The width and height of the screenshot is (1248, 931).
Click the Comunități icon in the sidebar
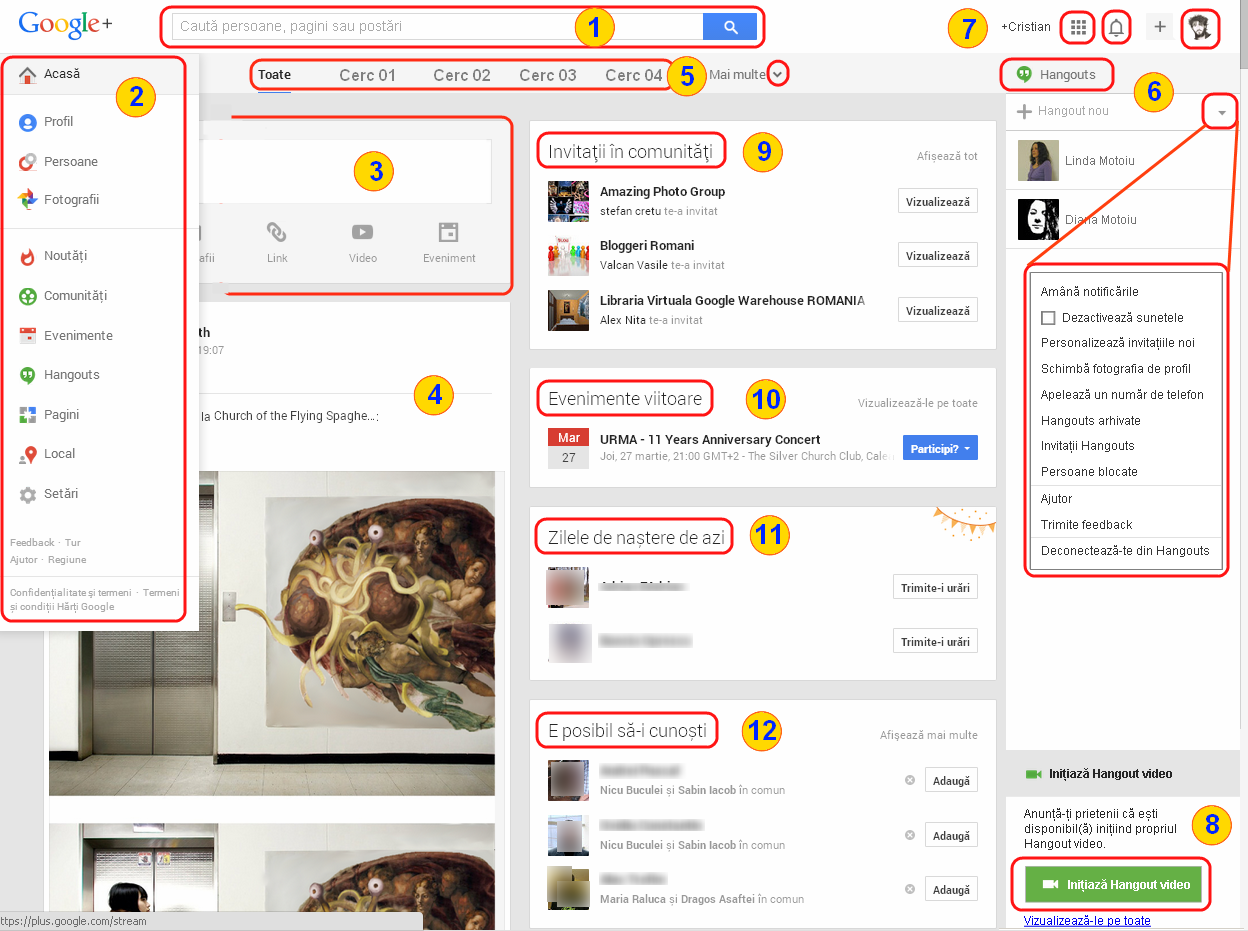pos(28,296)
